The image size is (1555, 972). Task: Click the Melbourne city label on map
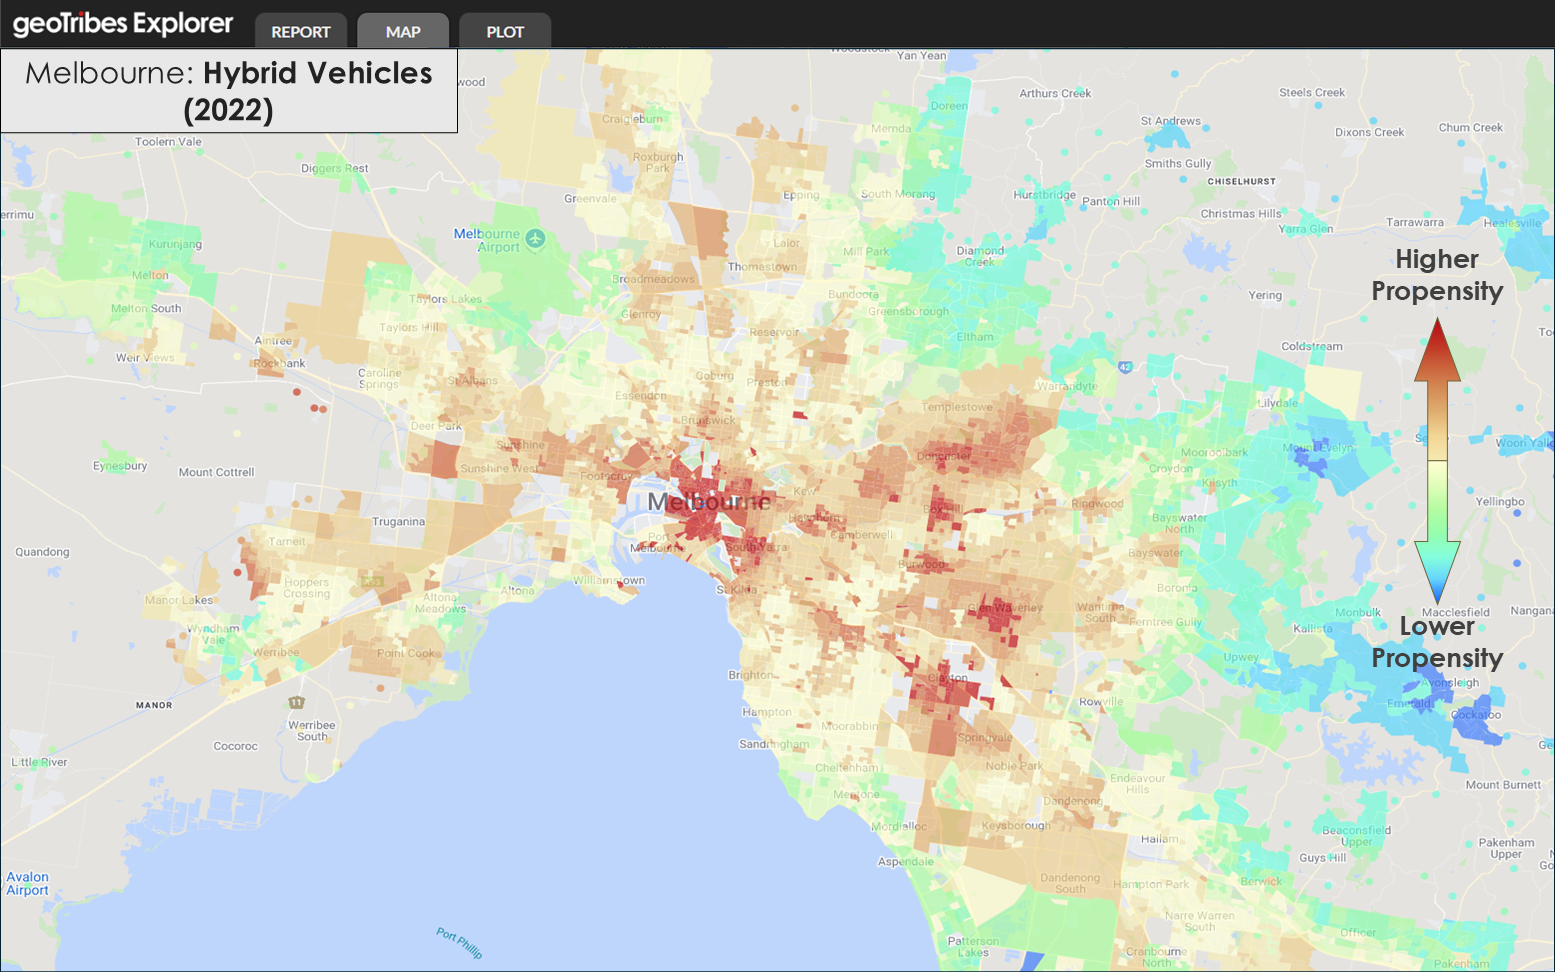point(709,501)
